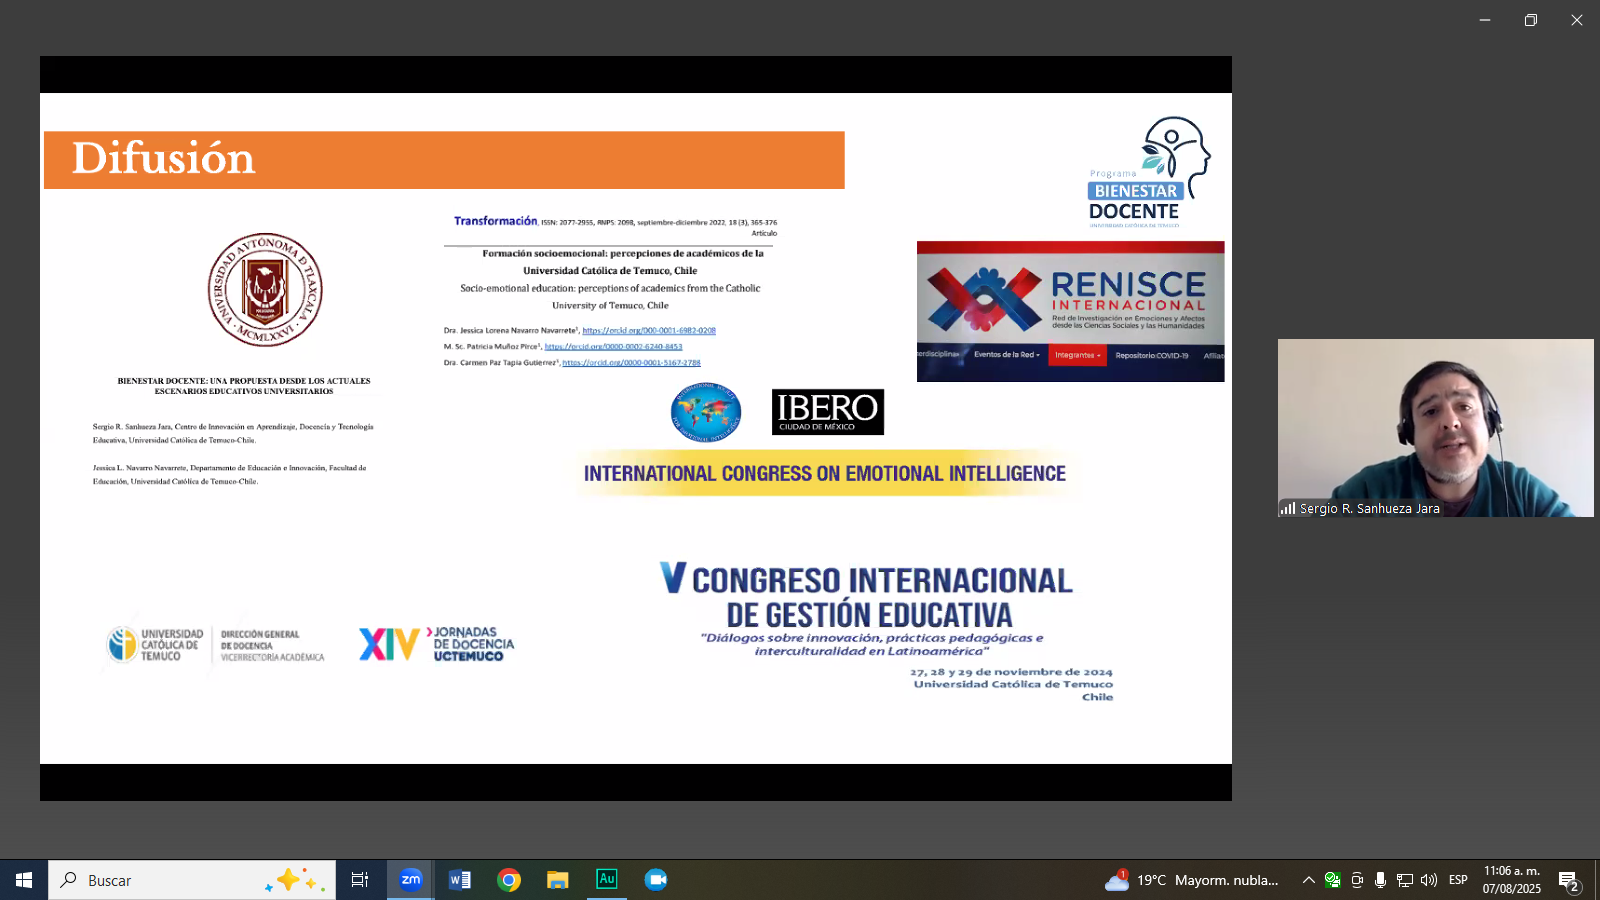
Task: Launch Google Chrome from the taskbar
Action: 509,880
